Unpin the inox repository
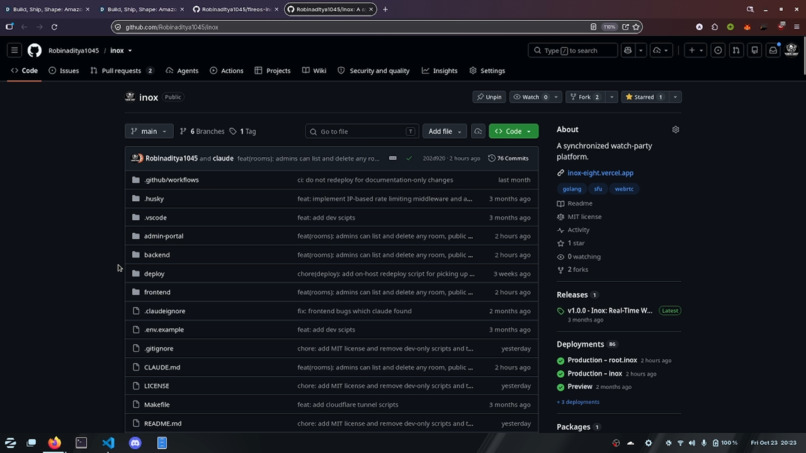This screenshot has height=453, width=806. click(489, 97)
